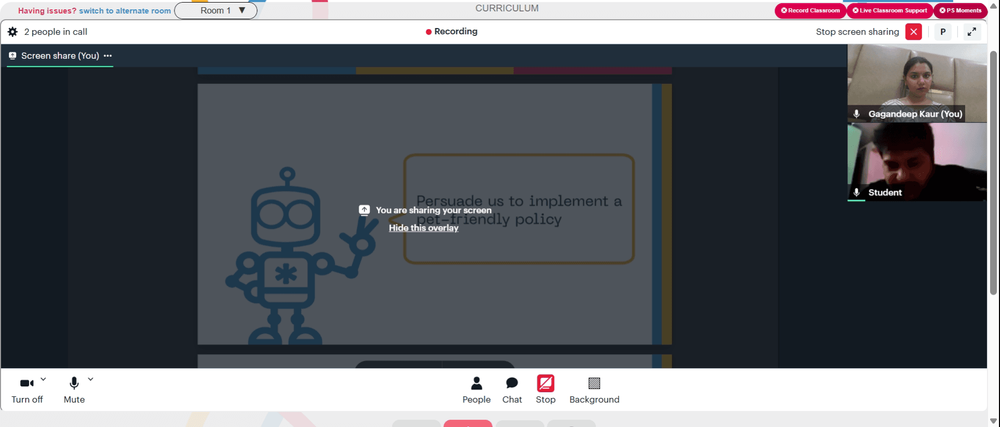Click the Stop screen sharing label
Viewport: 1000px width, 427px height.
coord(857,32)
